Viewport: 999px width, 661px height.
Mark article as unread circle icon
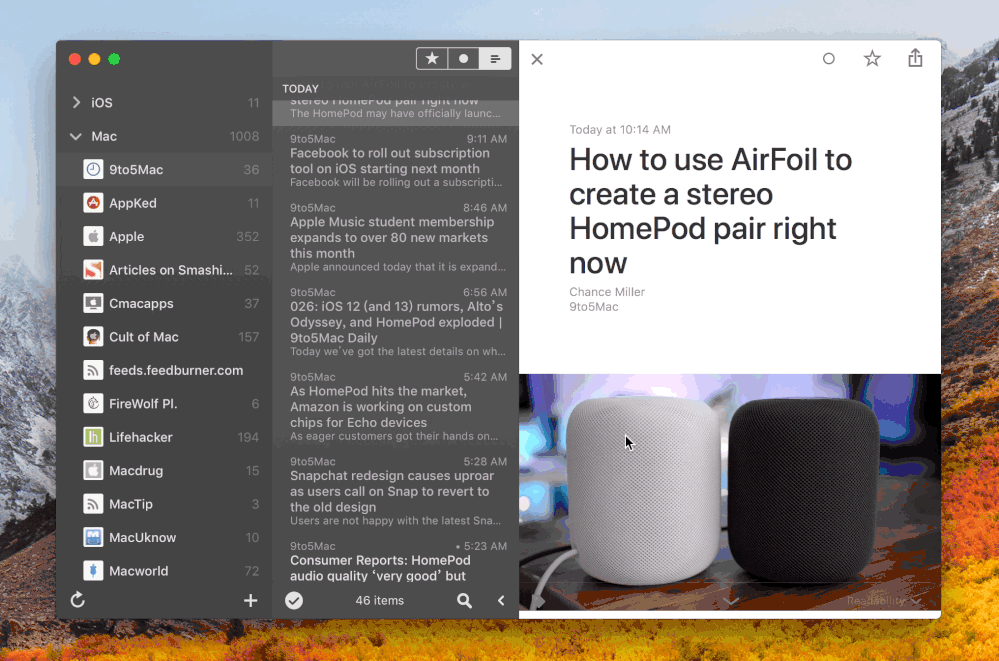point(828,59)
